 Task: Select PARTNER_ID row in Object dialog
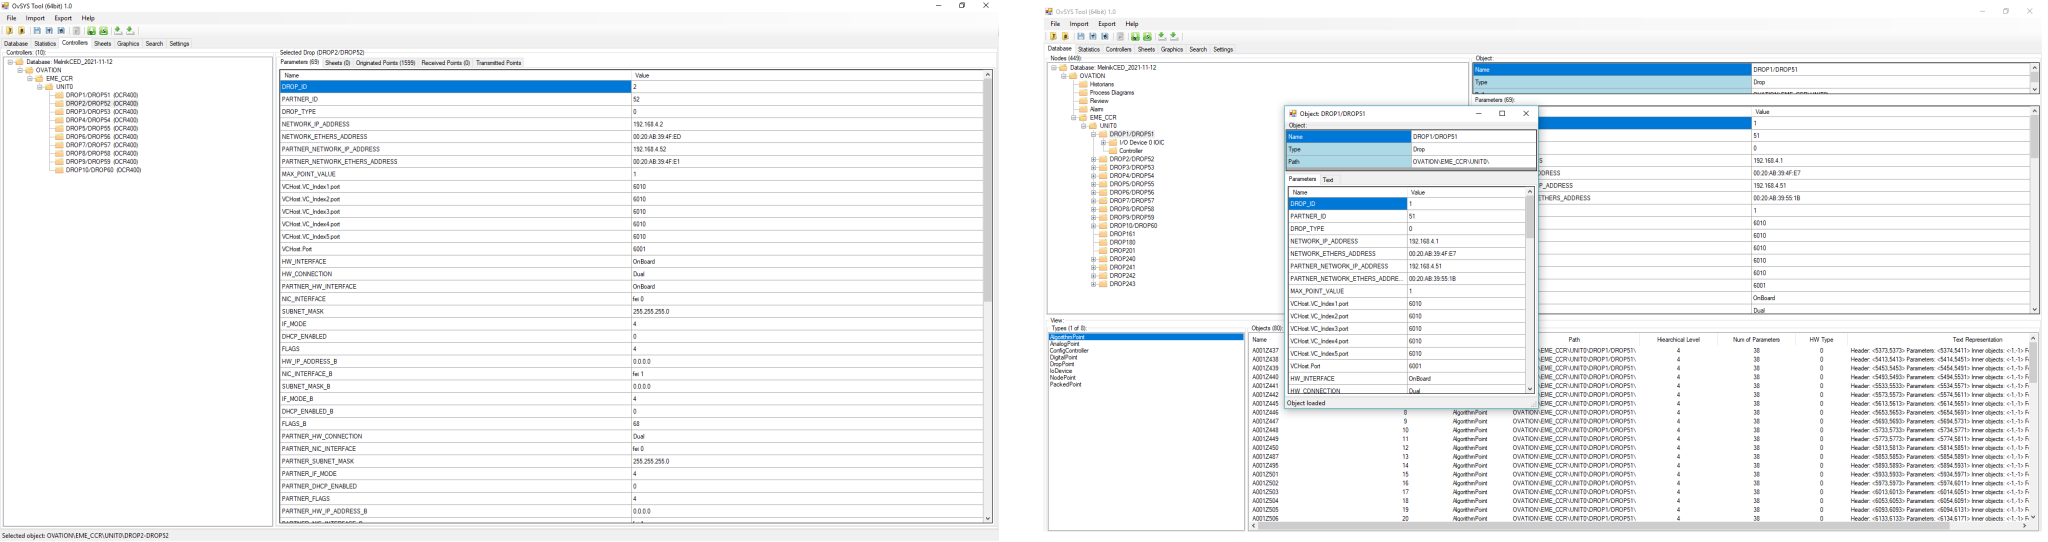pyautogui.click(x=1406, y=216)
